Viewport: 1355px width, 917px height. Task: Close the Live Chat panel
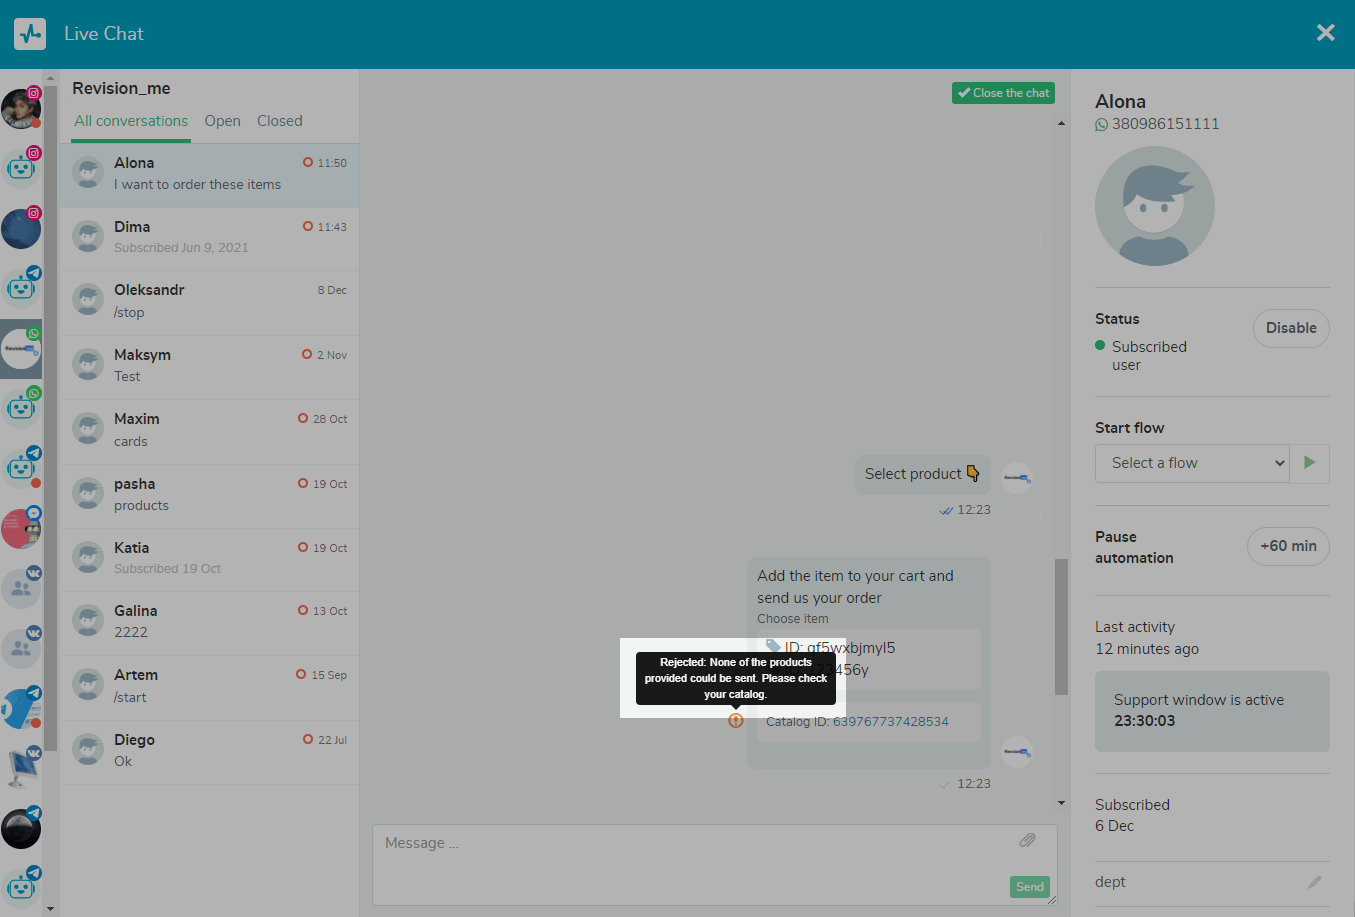click(x=1325, y=33)
